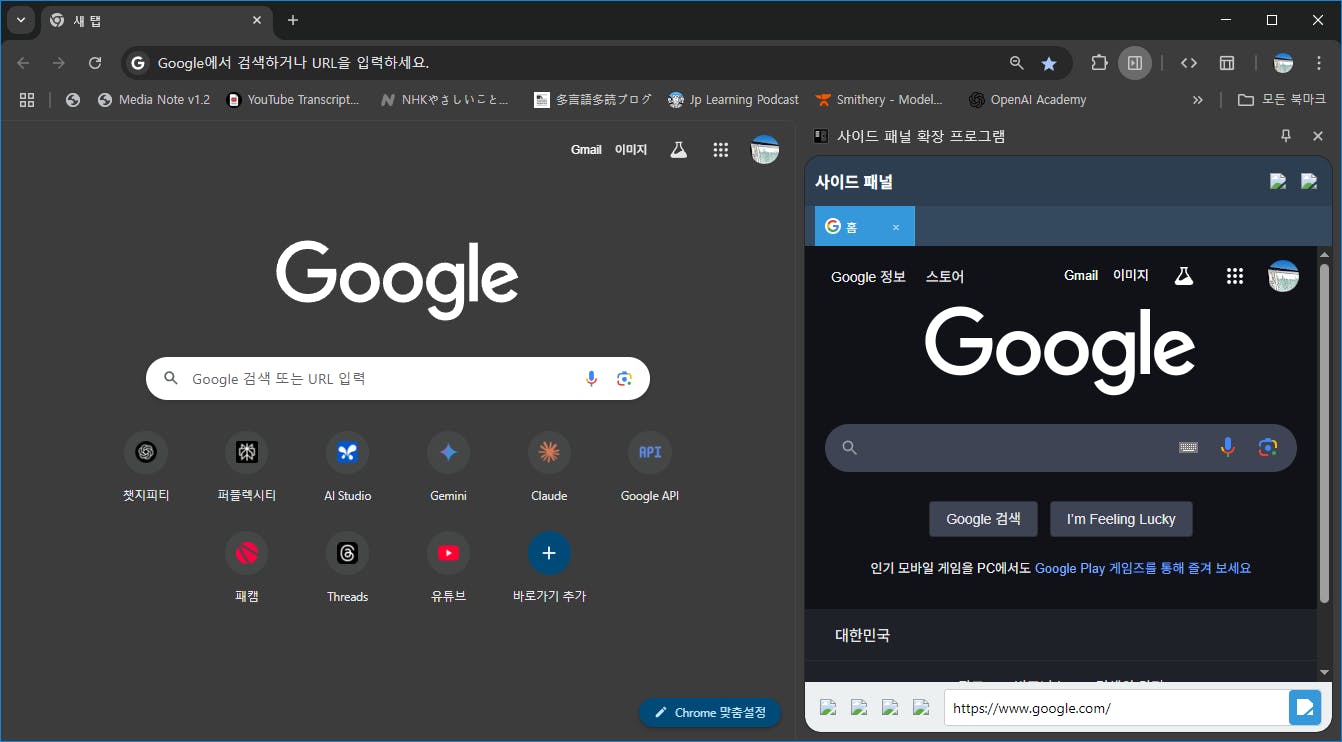Start voice search in the side panel
This screenshot has width=1342, height=742.
tap(1228, 448)
